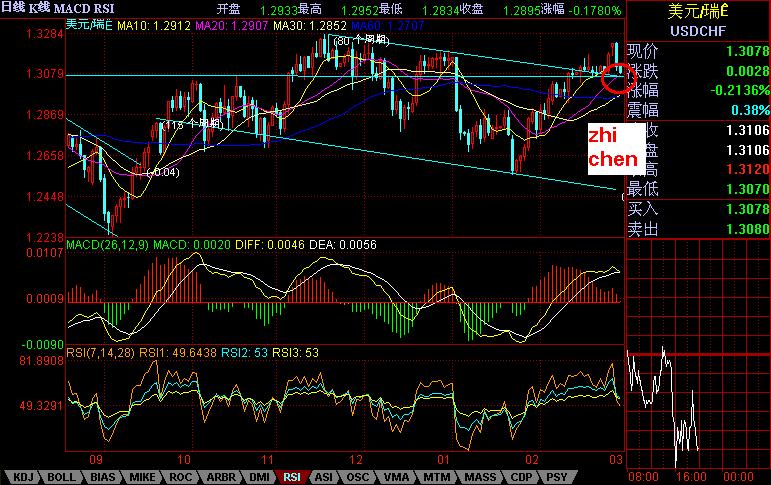Click the 震幅 amplitude value 0.38%
771x485 pixels.
pyautogui.click(x=751, y=110)
